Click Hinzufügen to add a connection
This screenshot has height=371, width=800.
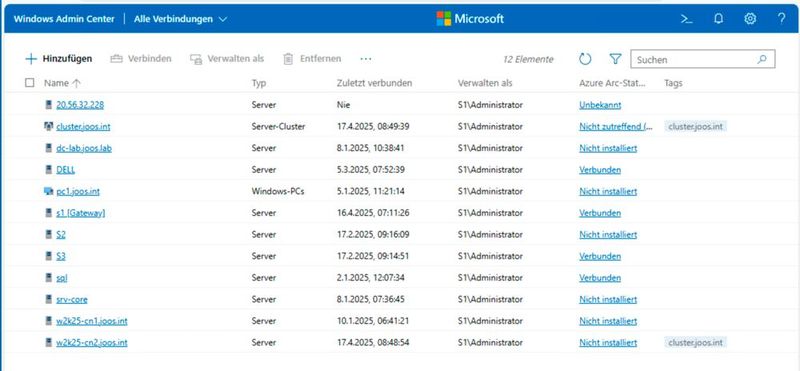pos(59,59)
